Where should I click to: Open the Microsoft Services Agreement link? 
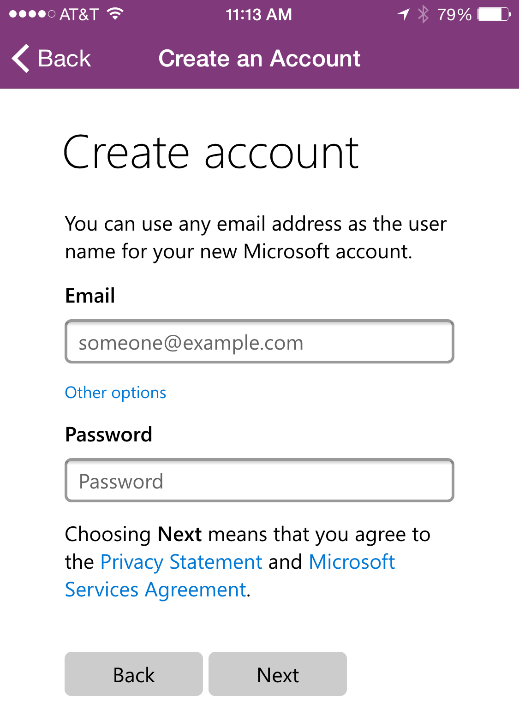pos(230,576)
